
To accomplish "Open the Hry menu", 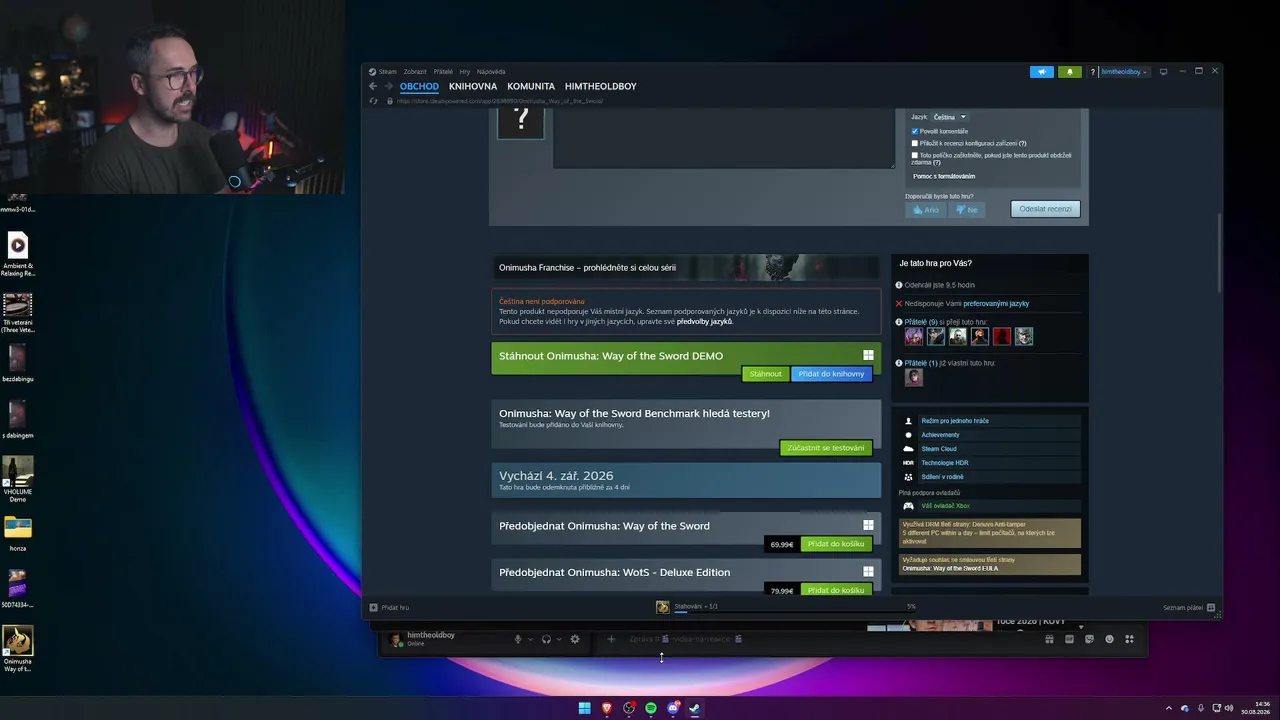I will pyautogui.click(x=465, y=72).
